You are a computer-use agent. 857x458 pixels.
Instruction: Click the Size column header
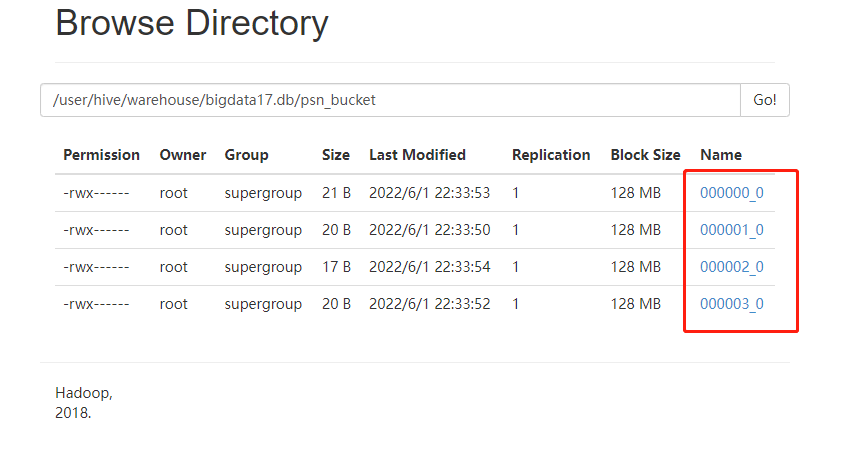click(x=336, y=155)
